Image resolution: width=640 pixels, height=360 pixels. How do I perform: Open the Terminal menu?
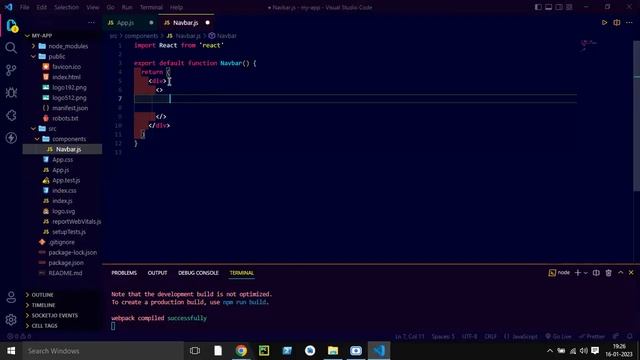[151, 7]
